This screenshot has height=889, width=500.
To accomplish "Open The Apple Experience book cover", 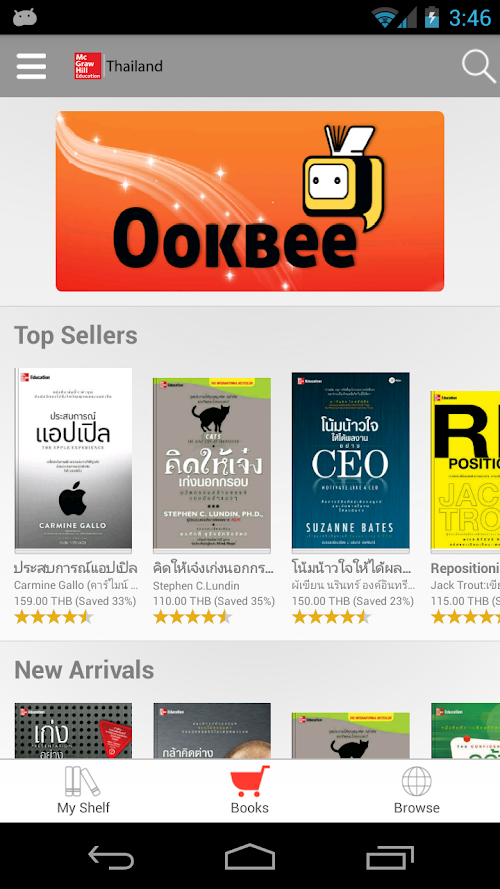I will point(73,460).
